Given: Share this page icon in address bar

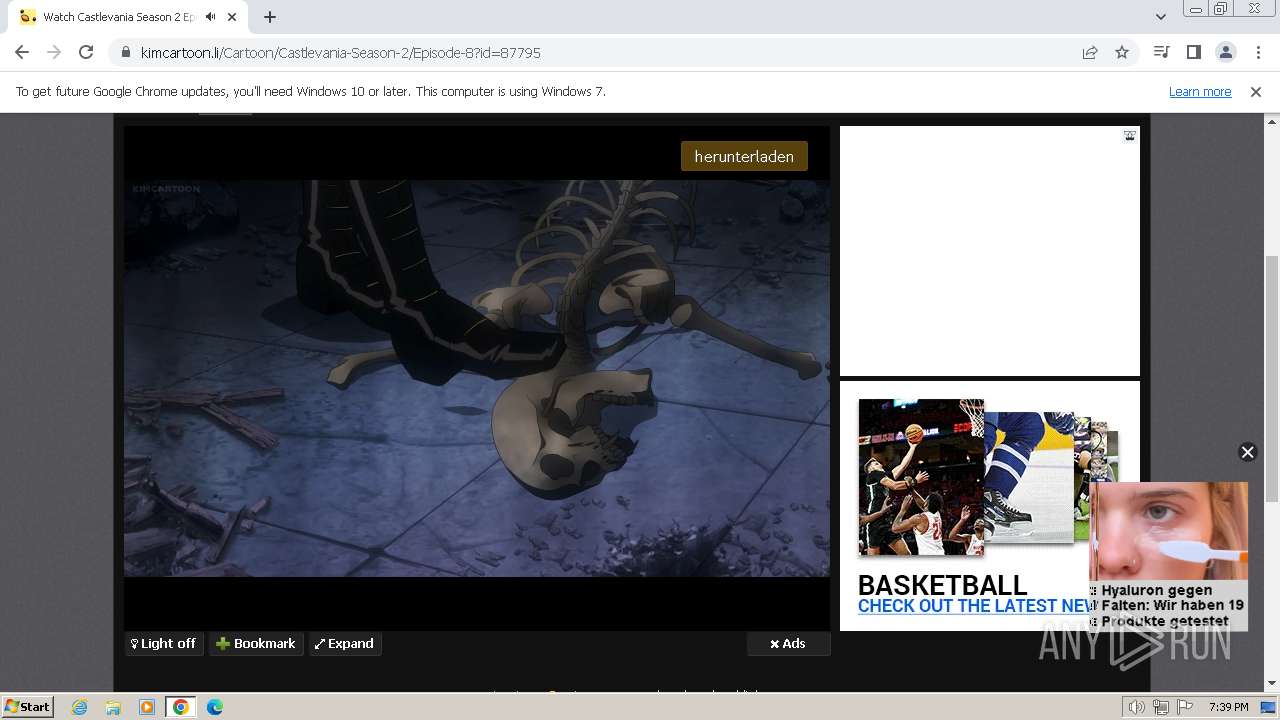Looking at the screenshot, I should coord(1090,52).
